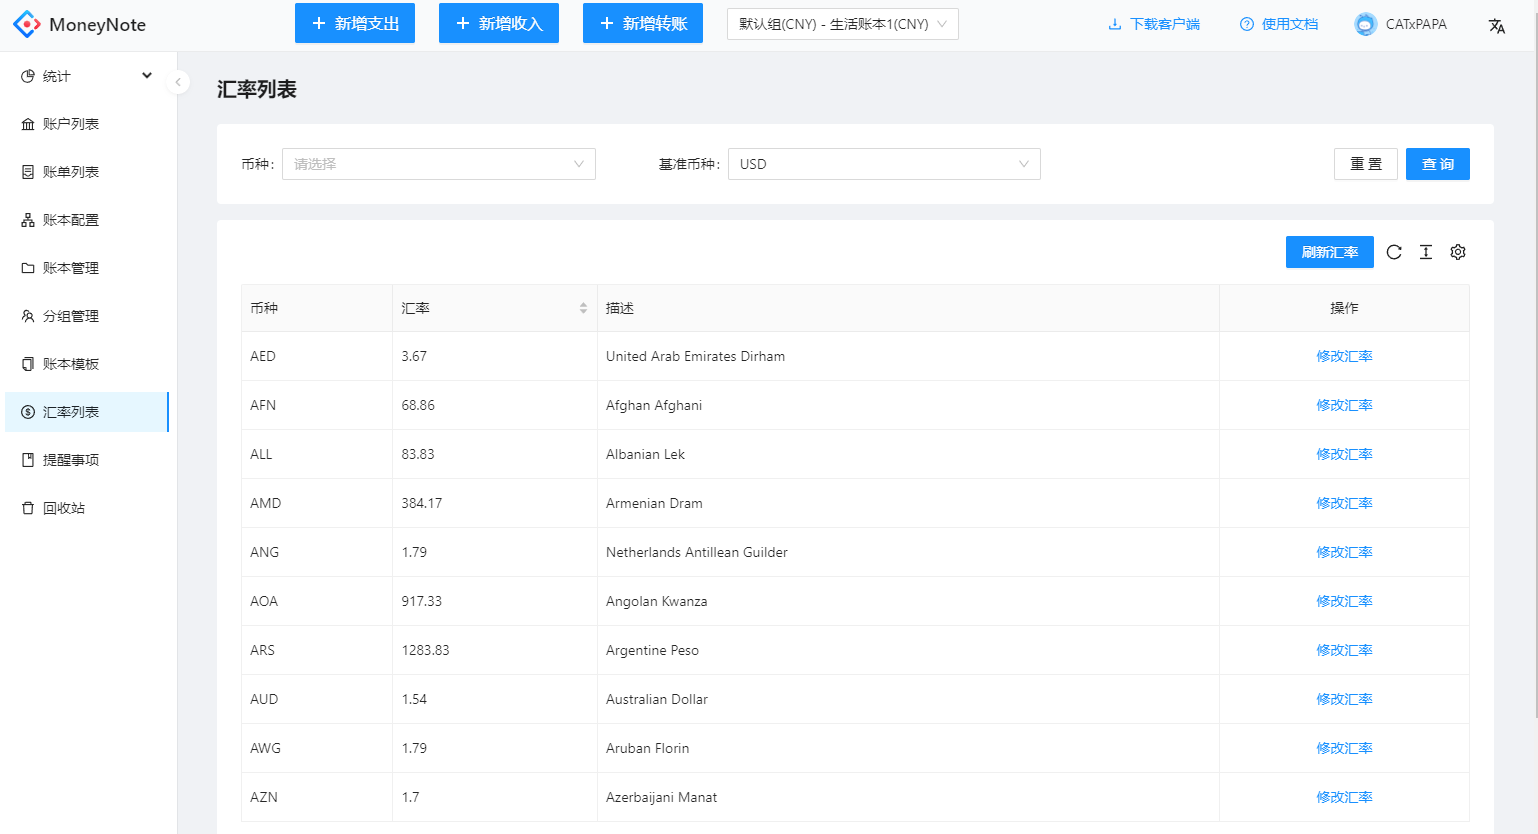The width and height of the screenshot is (1538, 834).
Task: Click 修改汇率 for AFN row
Action: 1344,405
